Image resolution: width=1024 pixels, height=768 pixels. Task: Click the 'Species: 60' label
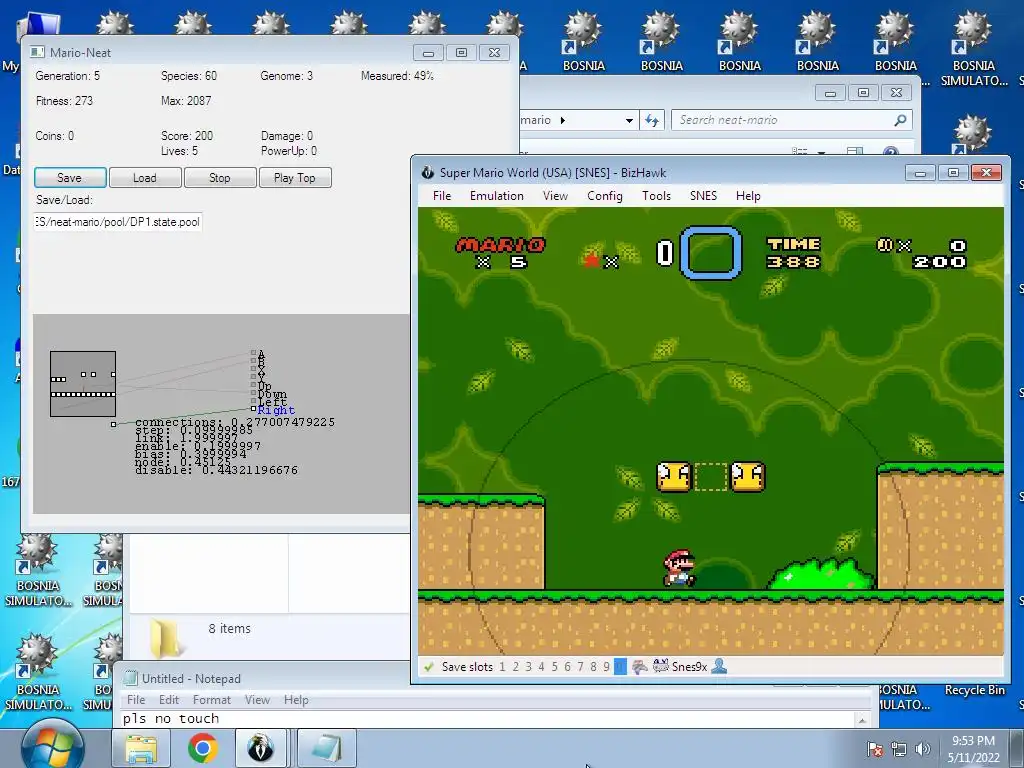189,76
